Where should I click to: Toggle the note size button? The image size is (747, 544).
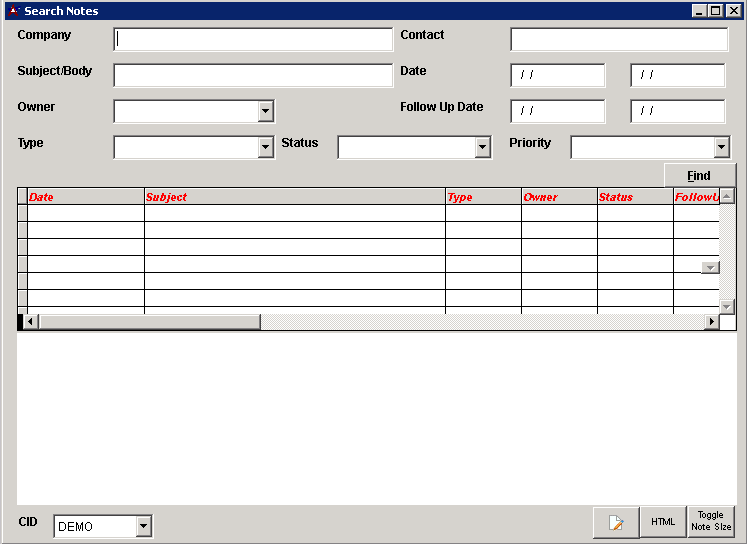(711, 522)
